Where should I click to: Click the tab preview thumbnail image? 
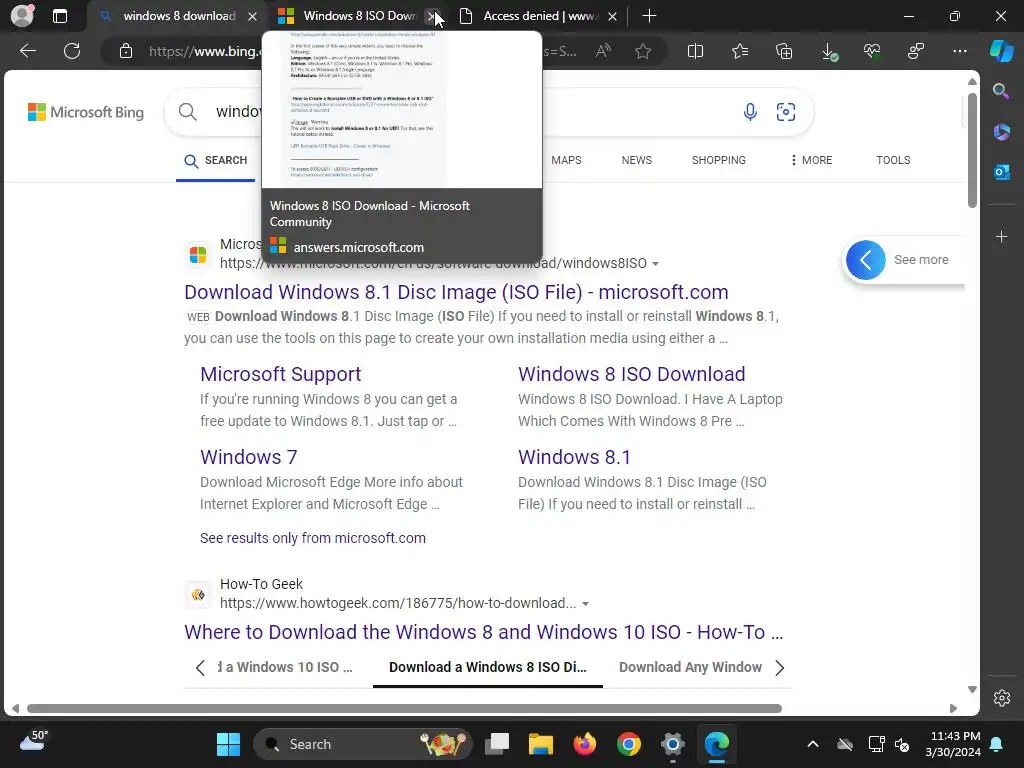click(402, 110)
